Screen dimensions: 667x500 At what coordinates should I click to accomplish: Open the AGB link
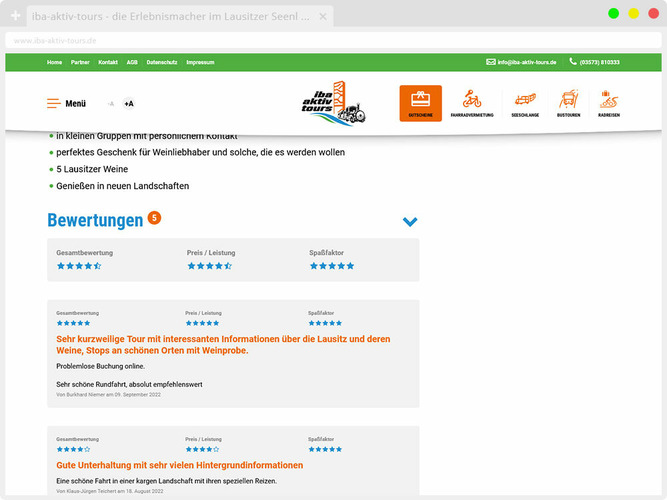(132, 62)
